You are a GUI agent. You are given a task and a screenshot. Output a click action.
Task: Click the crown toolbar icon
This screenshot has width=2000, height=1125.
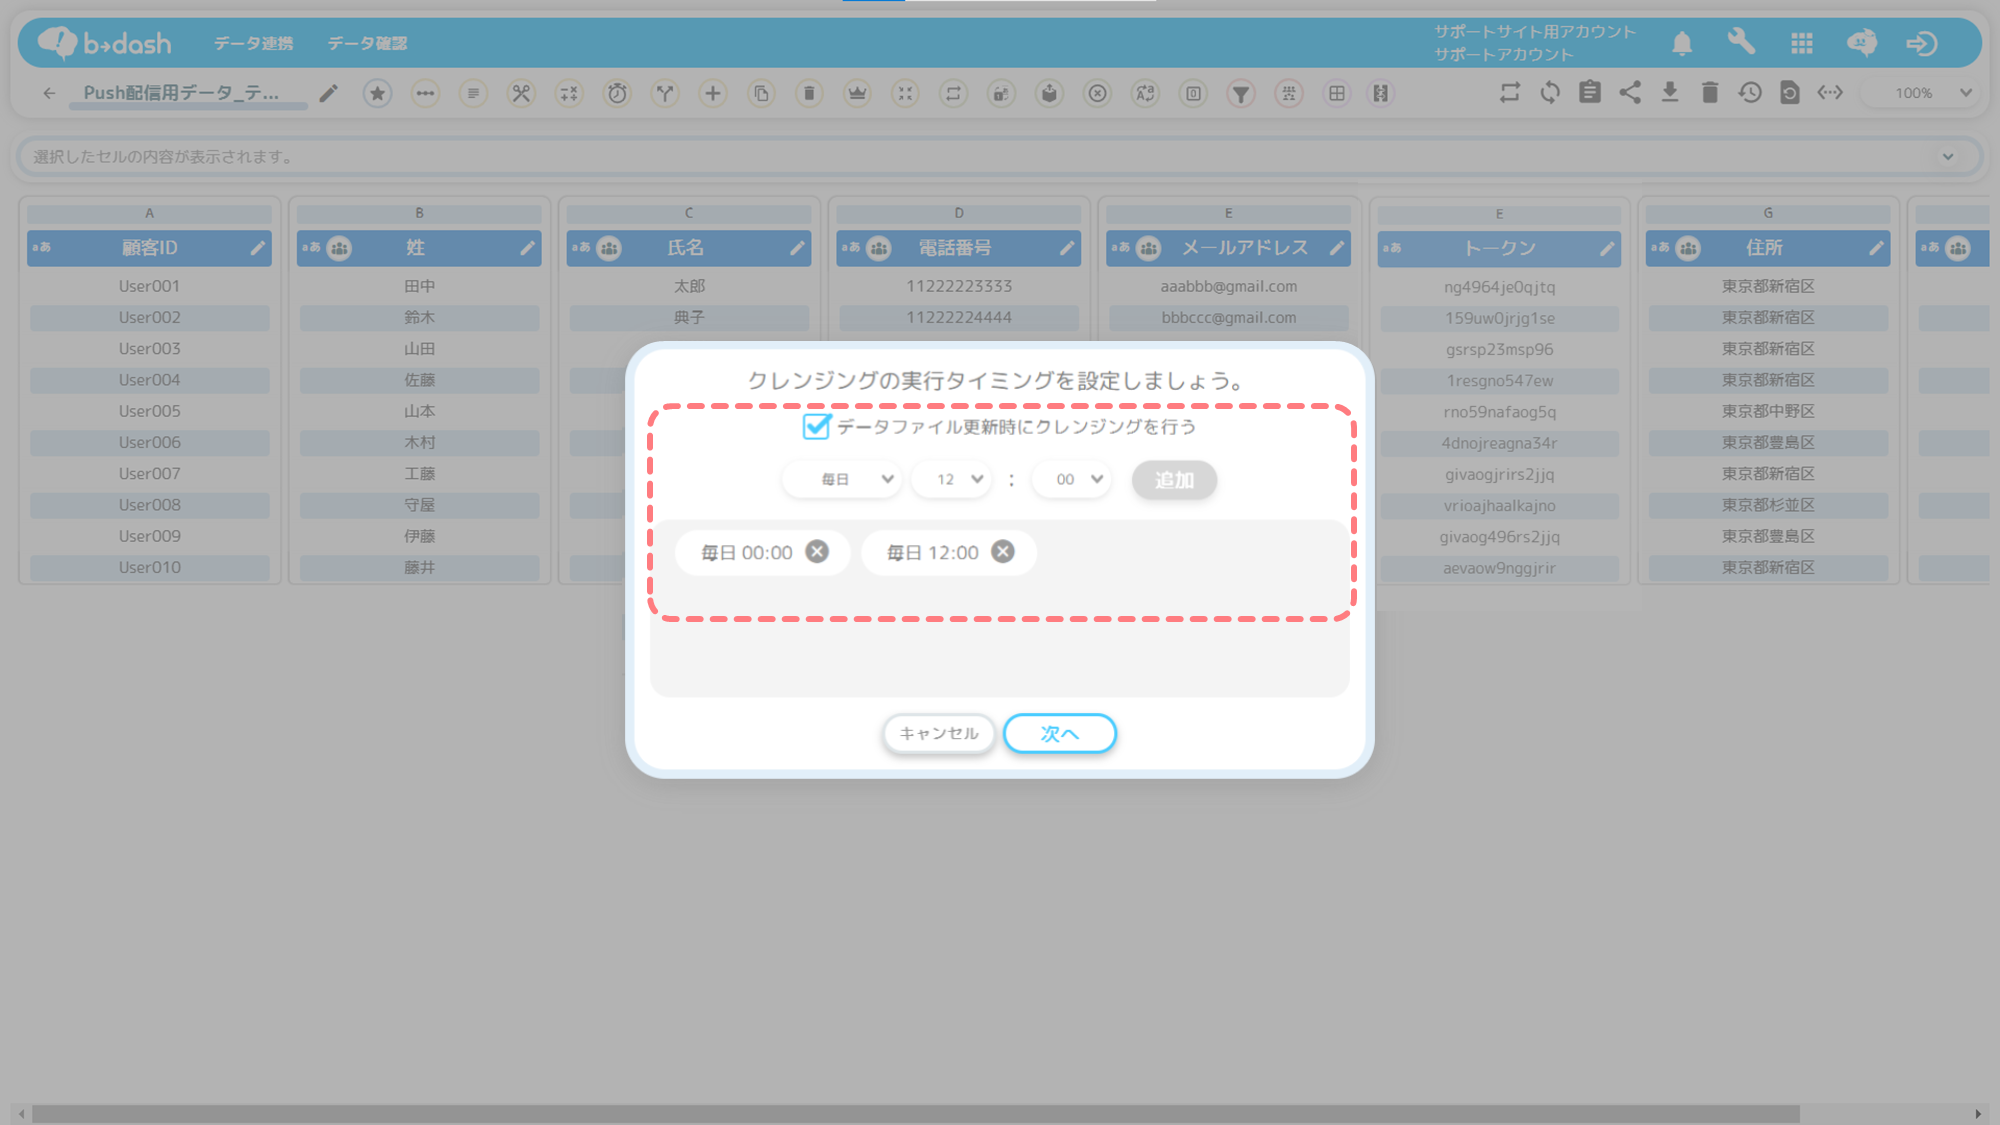point(857,93)
